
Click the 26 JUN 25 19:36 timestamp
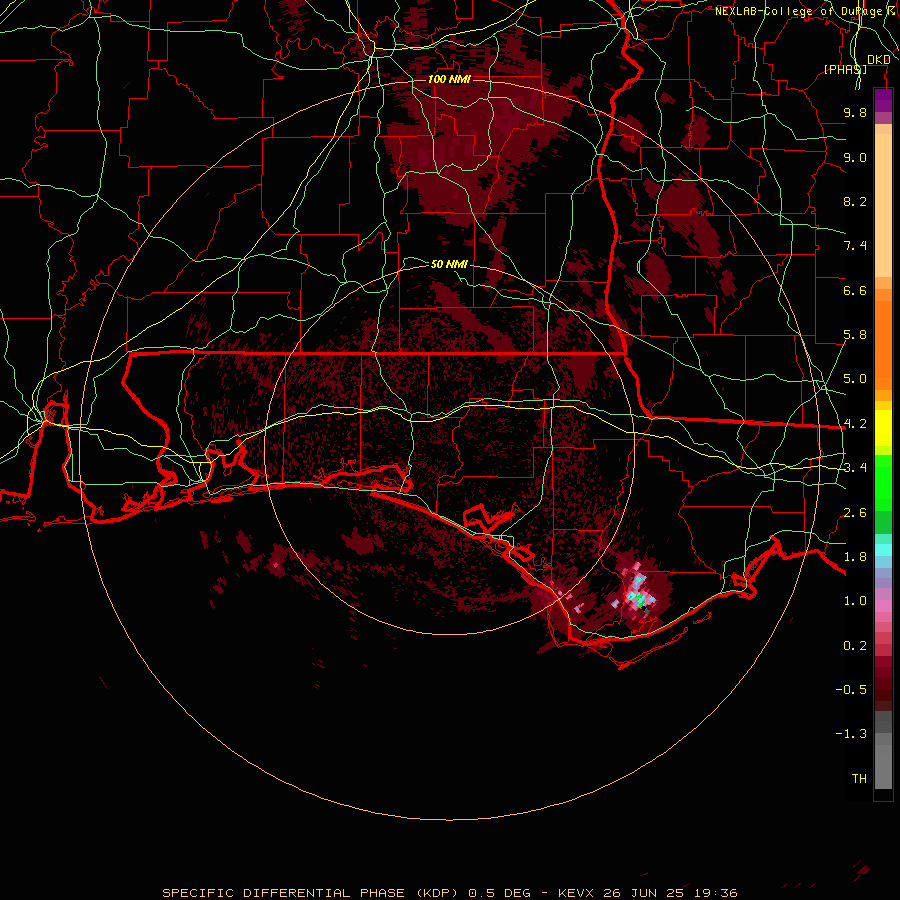[670, 893]
